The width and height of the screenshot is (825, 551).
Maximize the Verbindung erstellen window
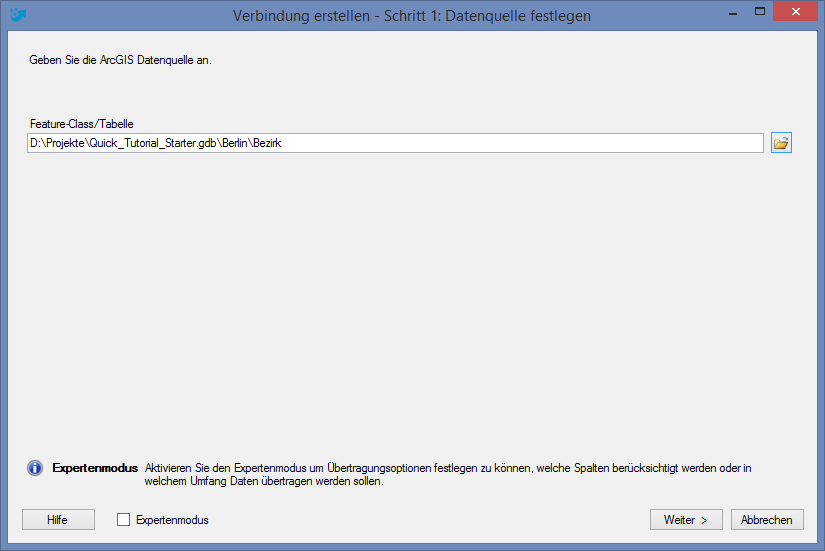760,12
